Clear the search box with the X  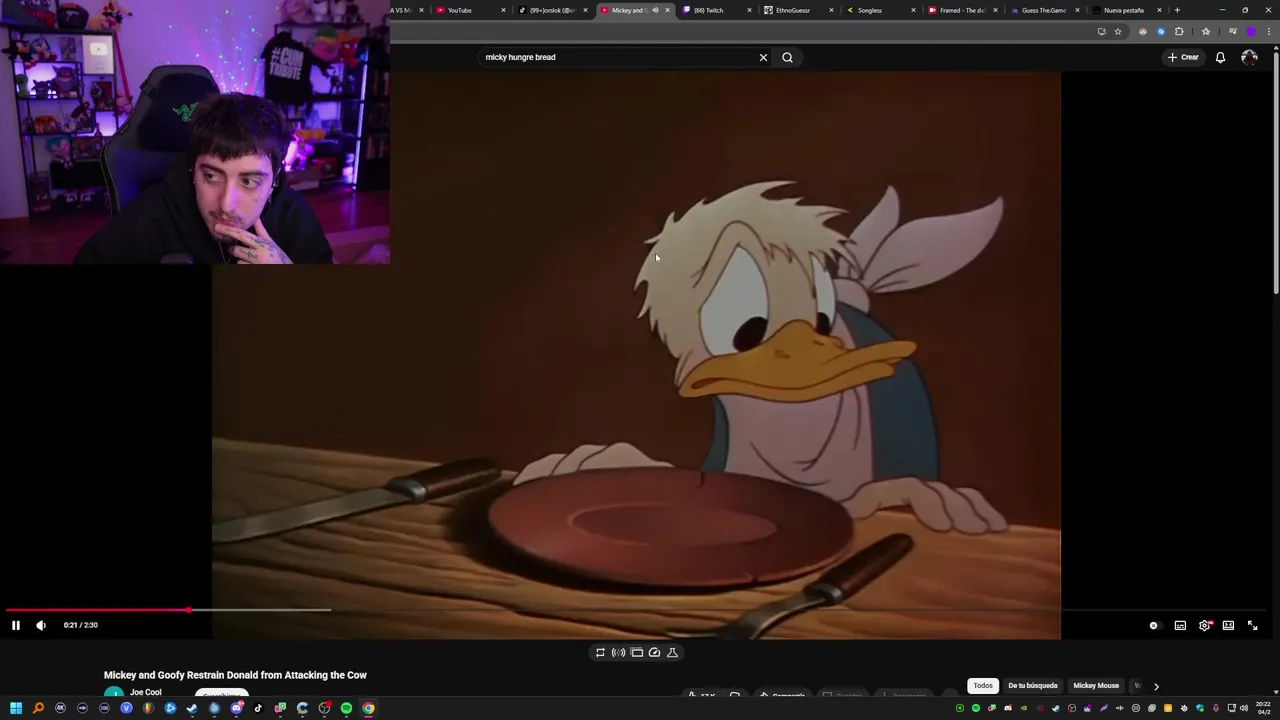click(763, 57)
